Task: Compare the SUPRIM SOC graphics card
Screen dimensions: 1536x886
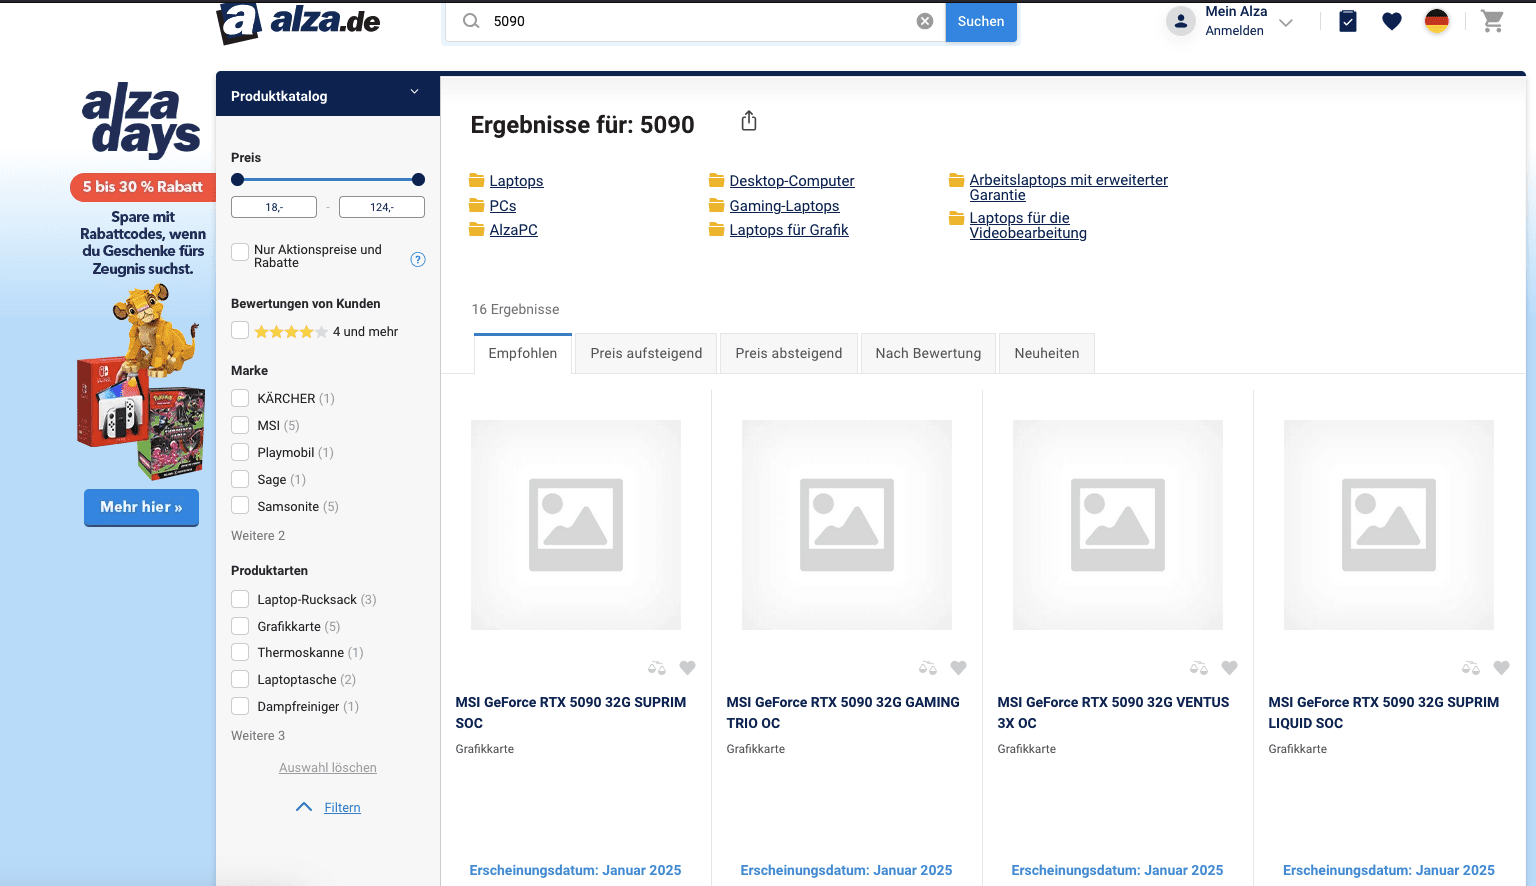Action: click(x=657, y=668)
